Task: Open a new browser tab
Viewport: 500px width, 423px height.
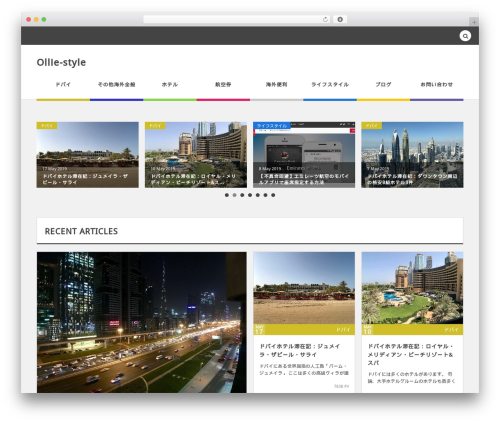Action: (474, 22)
